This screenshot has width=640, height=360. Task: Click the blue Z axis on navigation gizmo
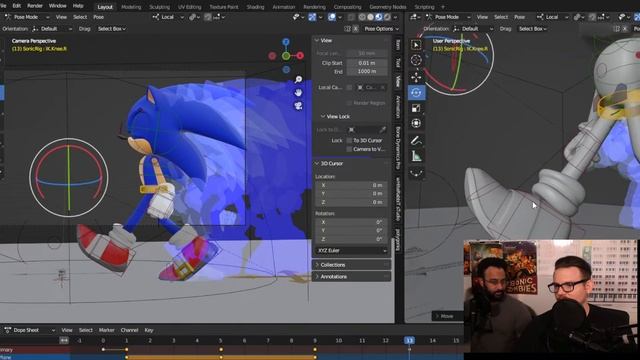[286, 42]
